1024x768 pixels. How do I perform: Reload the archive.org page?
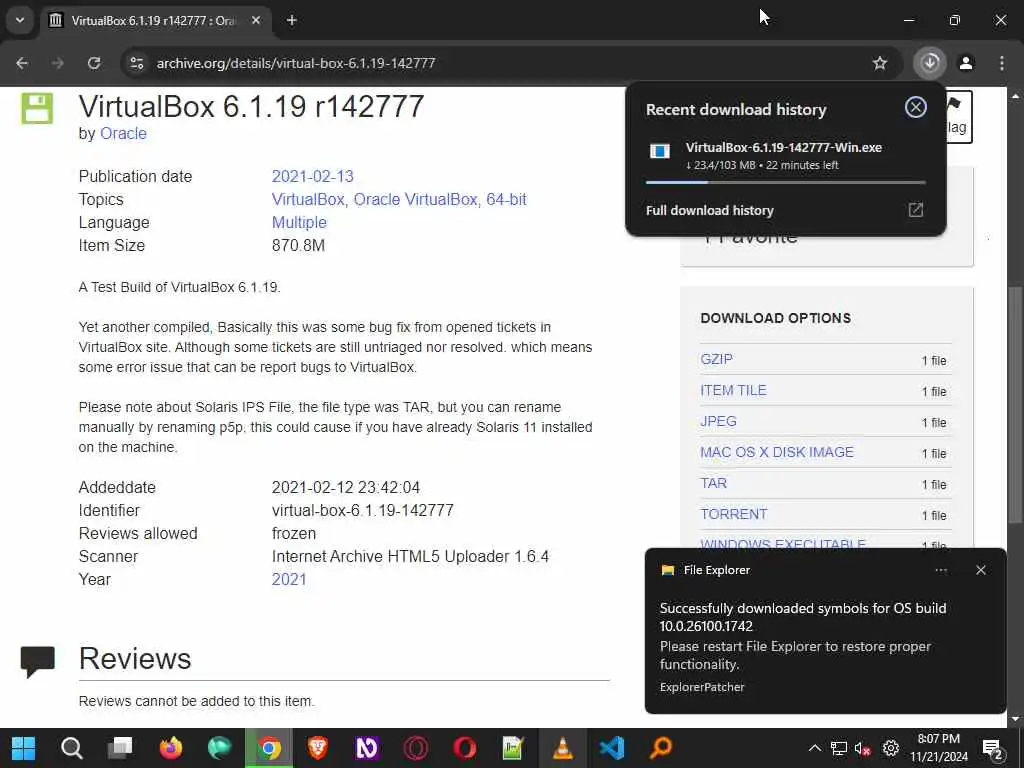(94, 63)
